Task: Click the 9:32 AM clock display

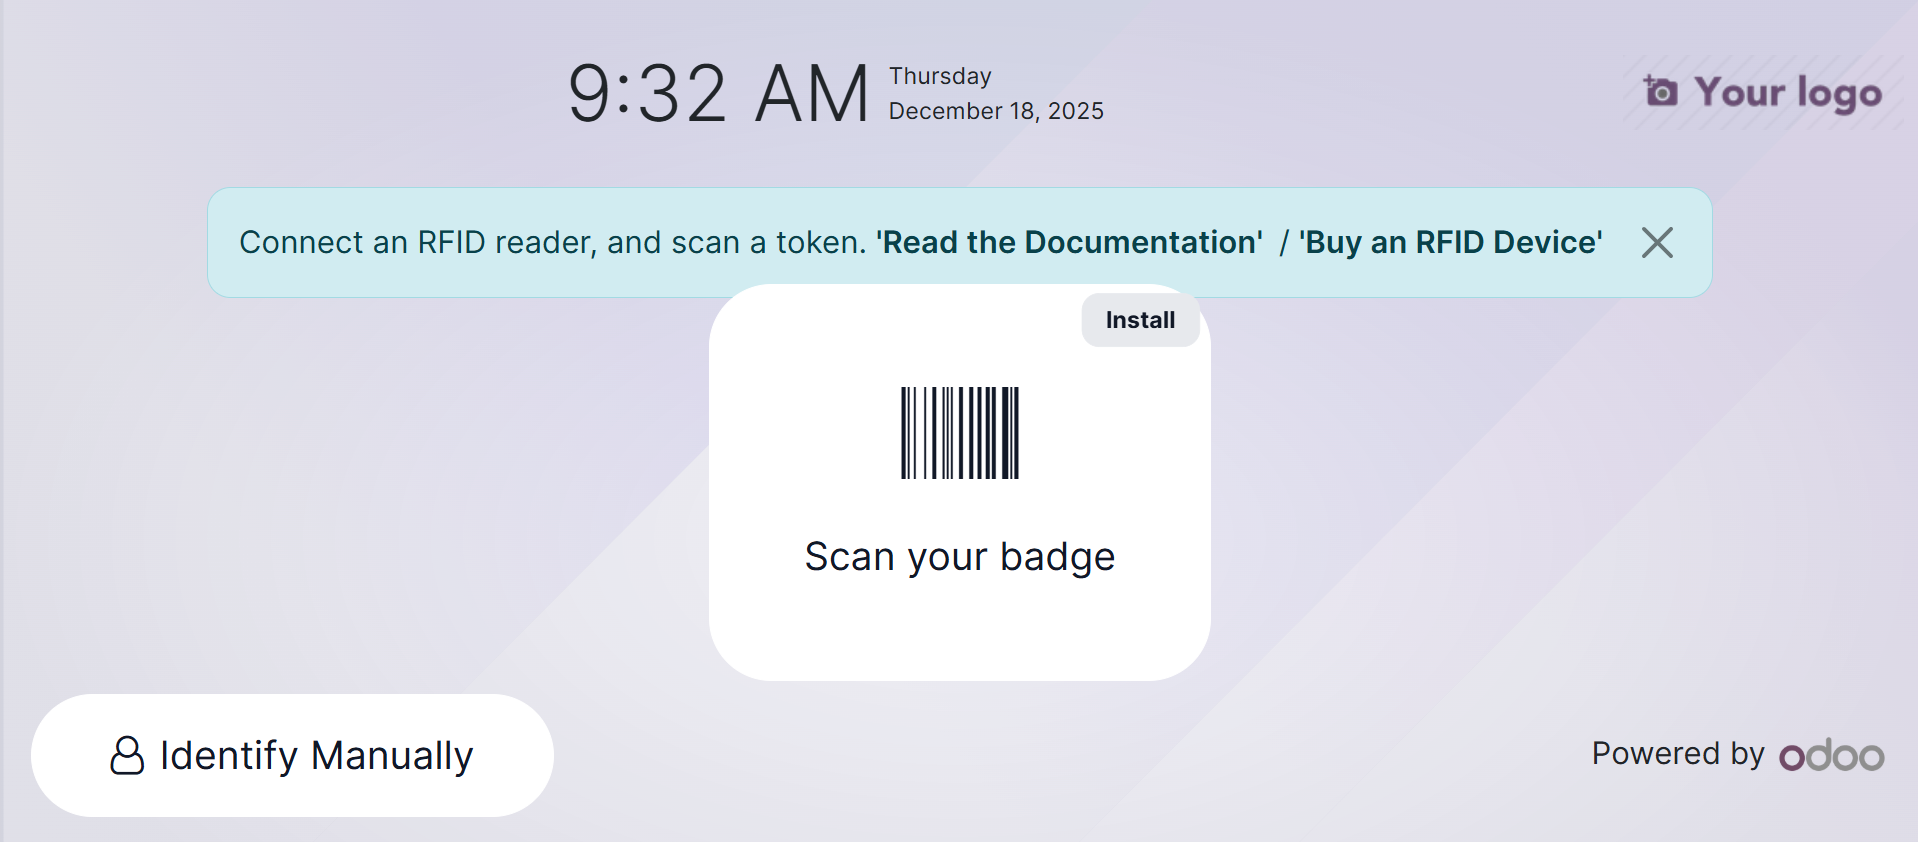Action: pyautogui.click(x=718, y=94)
